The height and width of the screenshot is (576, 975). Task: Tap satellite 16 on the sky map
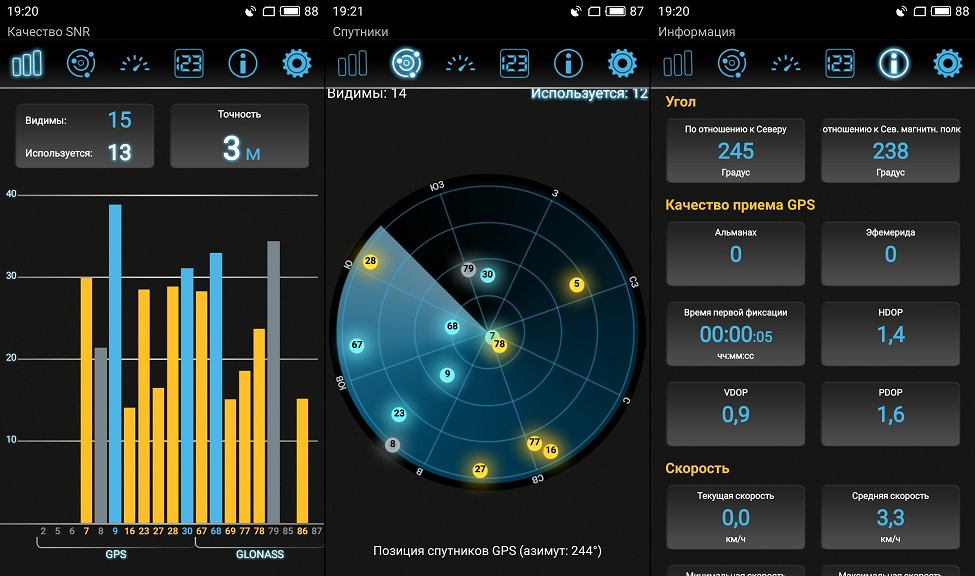[551, 450]
